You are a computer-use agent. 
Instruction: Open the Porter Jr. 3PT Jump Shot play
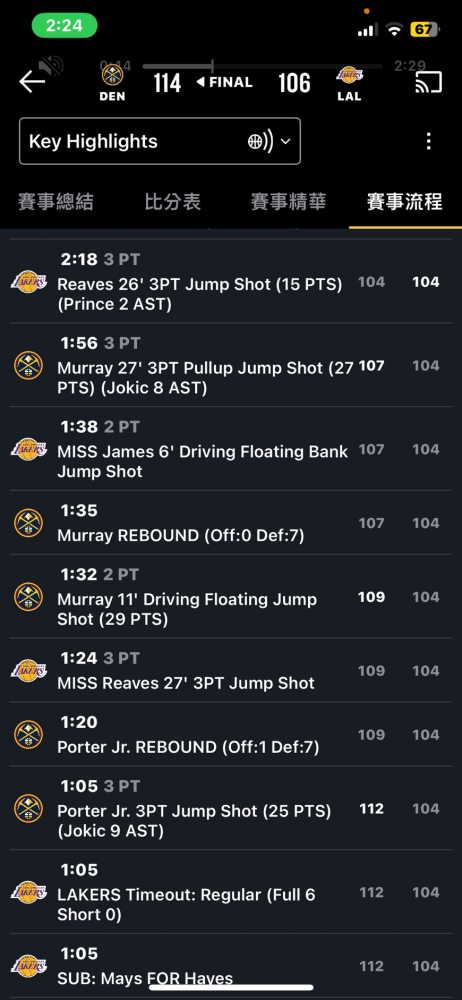coord(231,808)
